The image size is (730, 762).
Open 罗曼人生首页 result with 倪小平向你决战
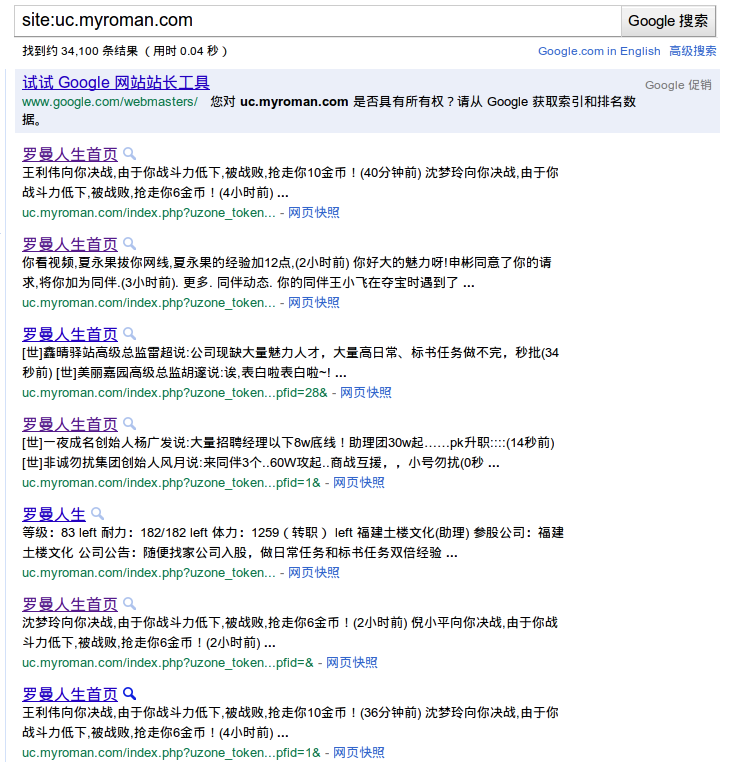[x=70, y=604]
